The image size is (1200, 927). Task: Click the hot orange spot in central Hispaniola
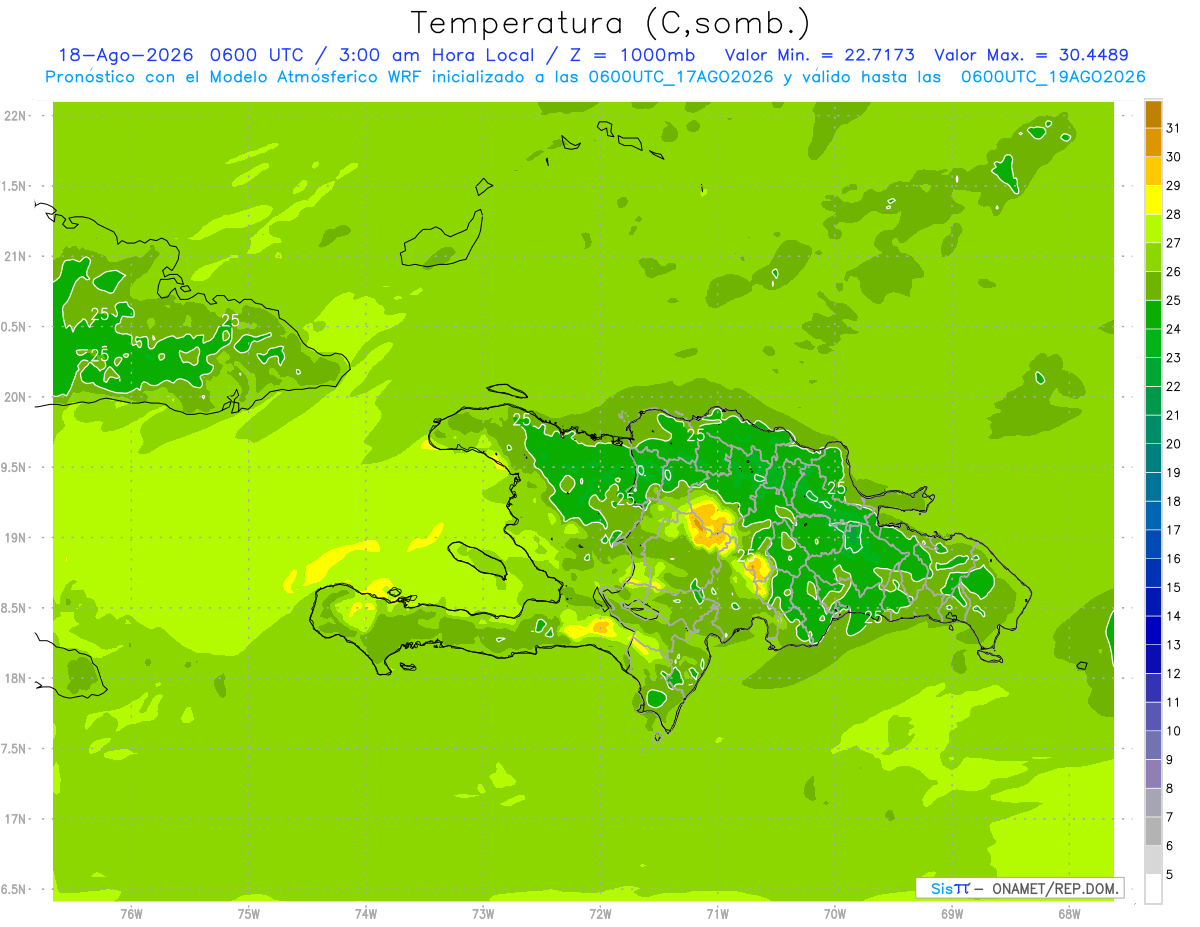(x=709, y=527)
